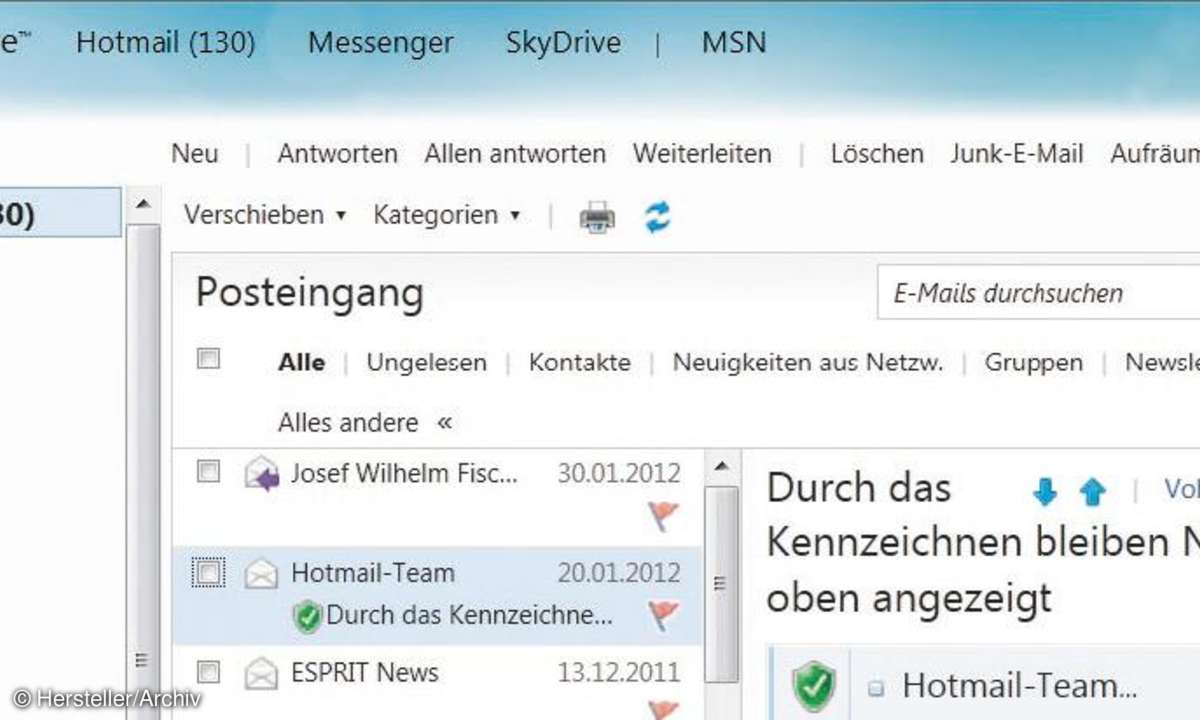This screenshot has height=720, width=1200.
Task: Select the Gruppen filter
Action: 1034,363
